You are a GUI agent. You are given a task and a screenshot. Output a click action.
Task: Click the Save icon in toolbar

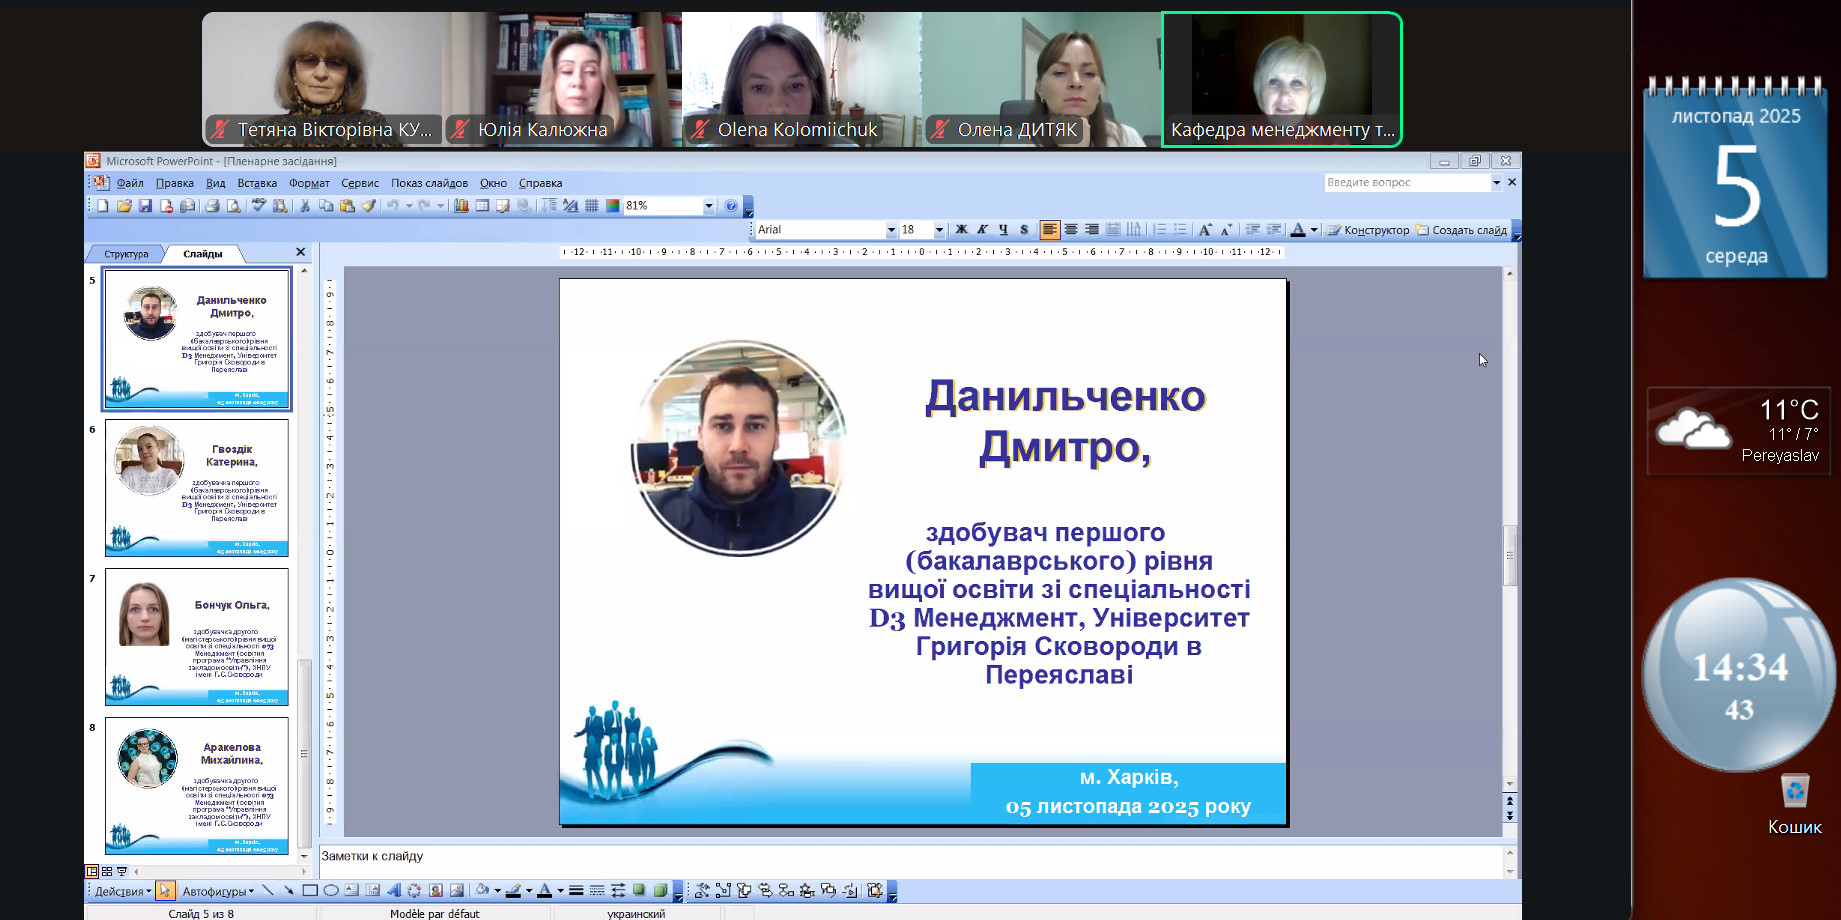coord(145,206)
